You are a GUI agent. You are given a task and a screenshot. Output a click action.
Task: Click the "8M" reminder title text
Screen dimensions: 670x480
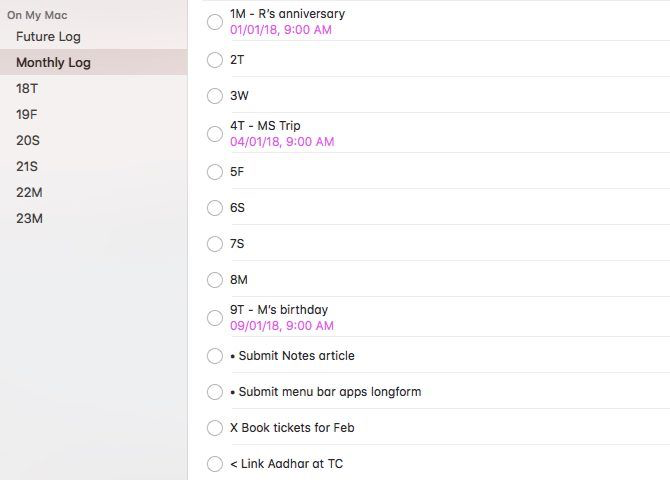[x=238, y=280]
